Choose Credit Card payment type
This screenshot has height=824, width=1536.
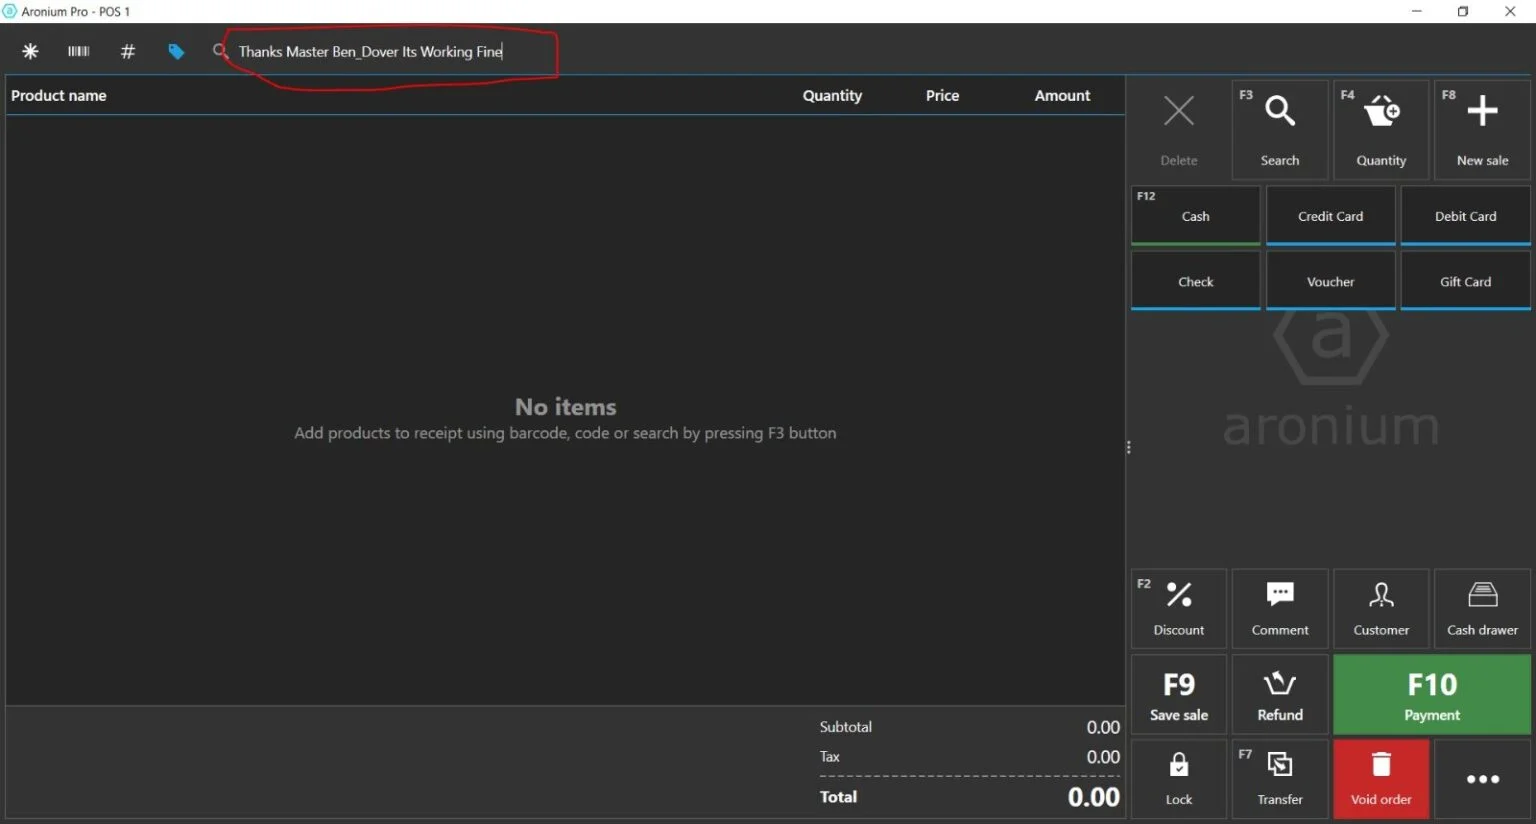pos(1330,216)
